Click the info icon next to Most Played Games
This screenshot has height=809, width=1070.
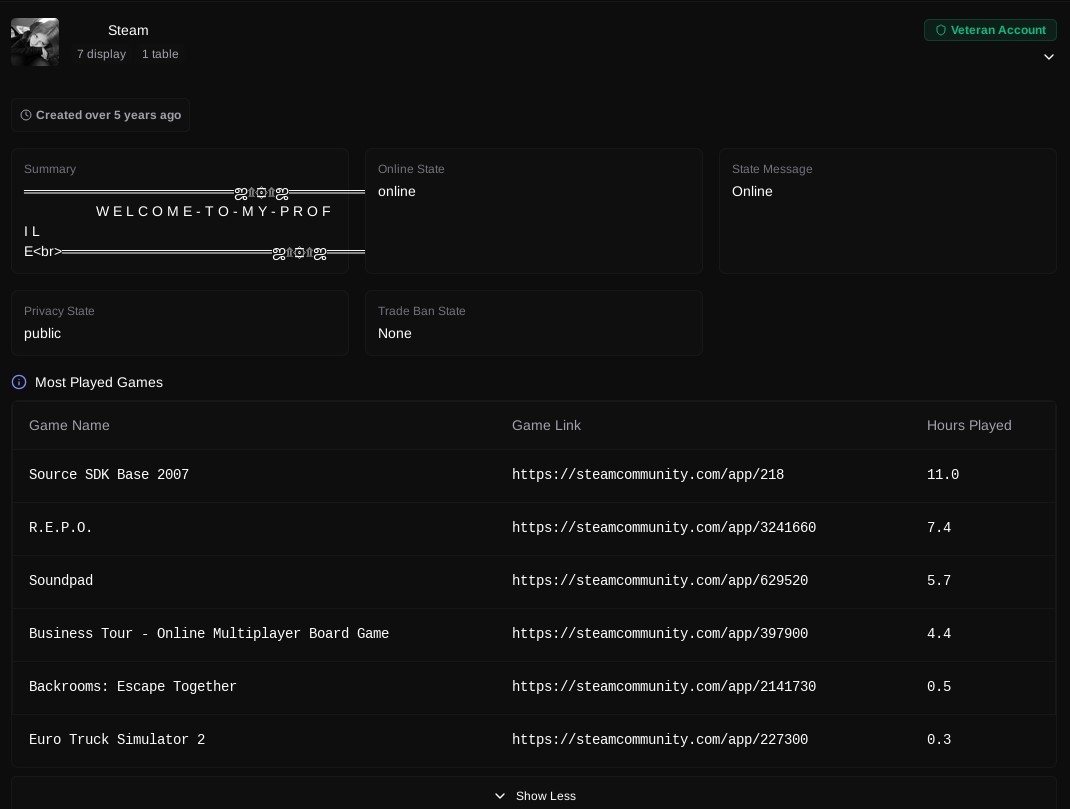[19, 382]
